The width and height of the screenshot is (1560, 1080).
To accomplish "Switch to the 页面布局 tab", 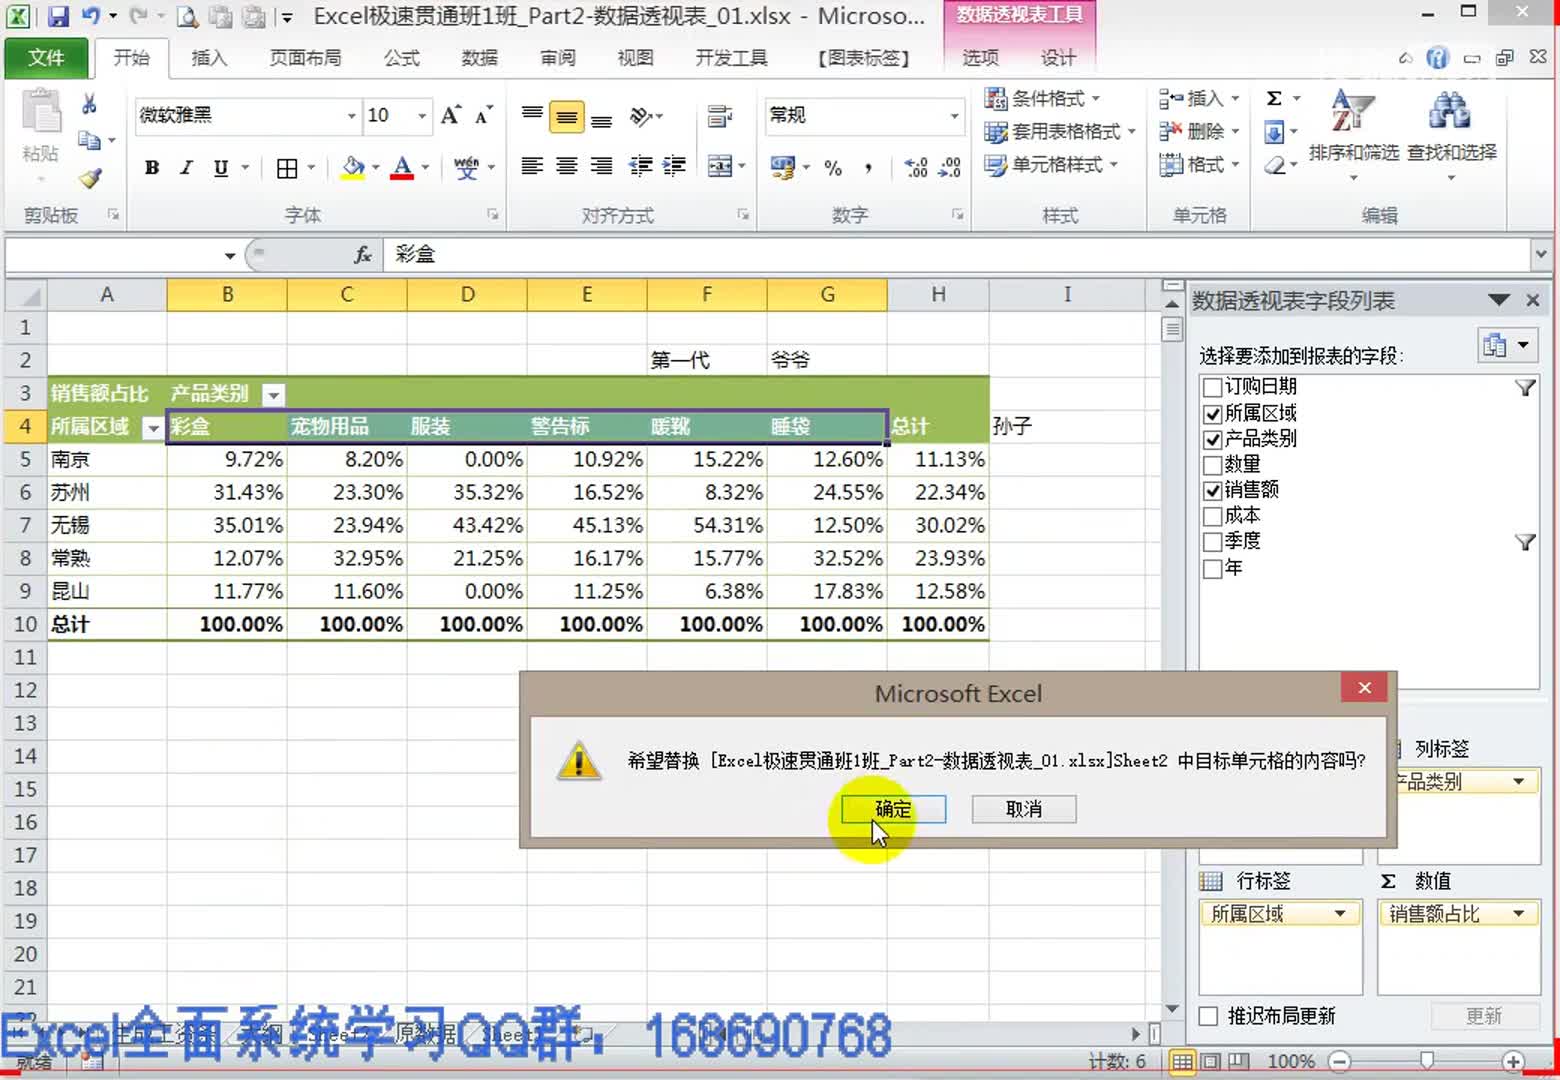I will tap(305, 58).
